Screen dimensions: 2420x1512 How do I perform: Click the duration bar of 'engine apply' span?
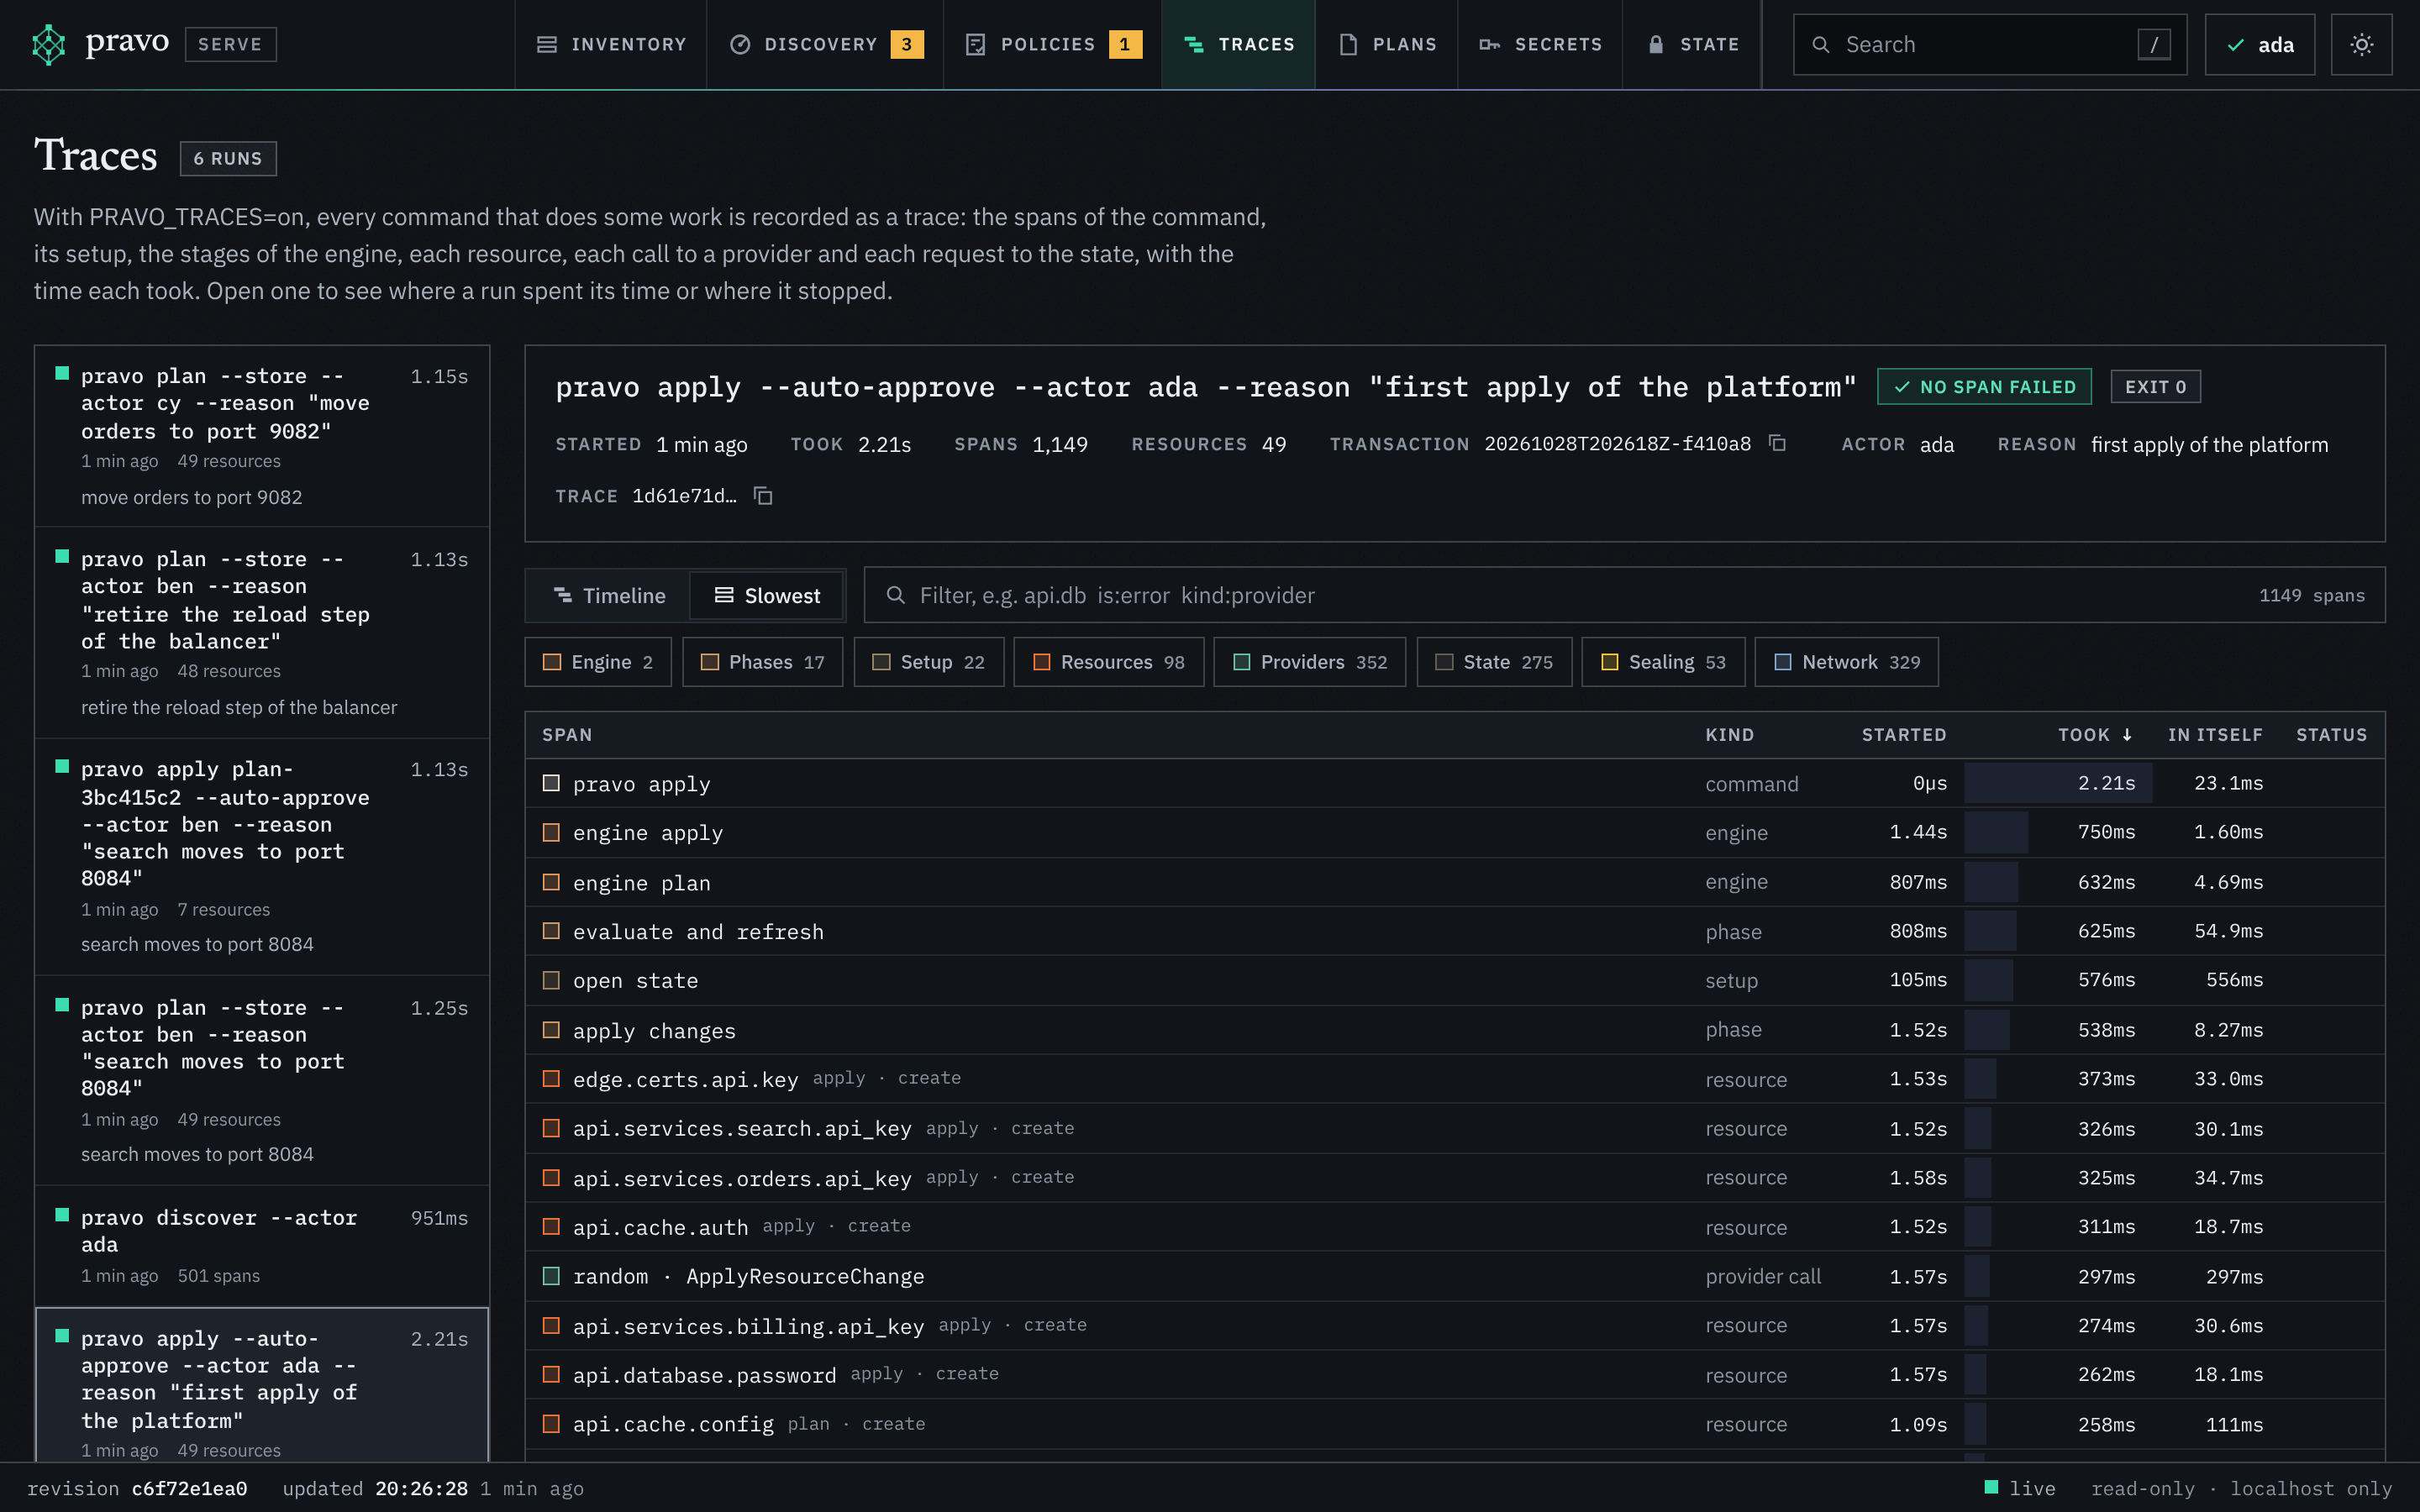tap(1996, 832)
